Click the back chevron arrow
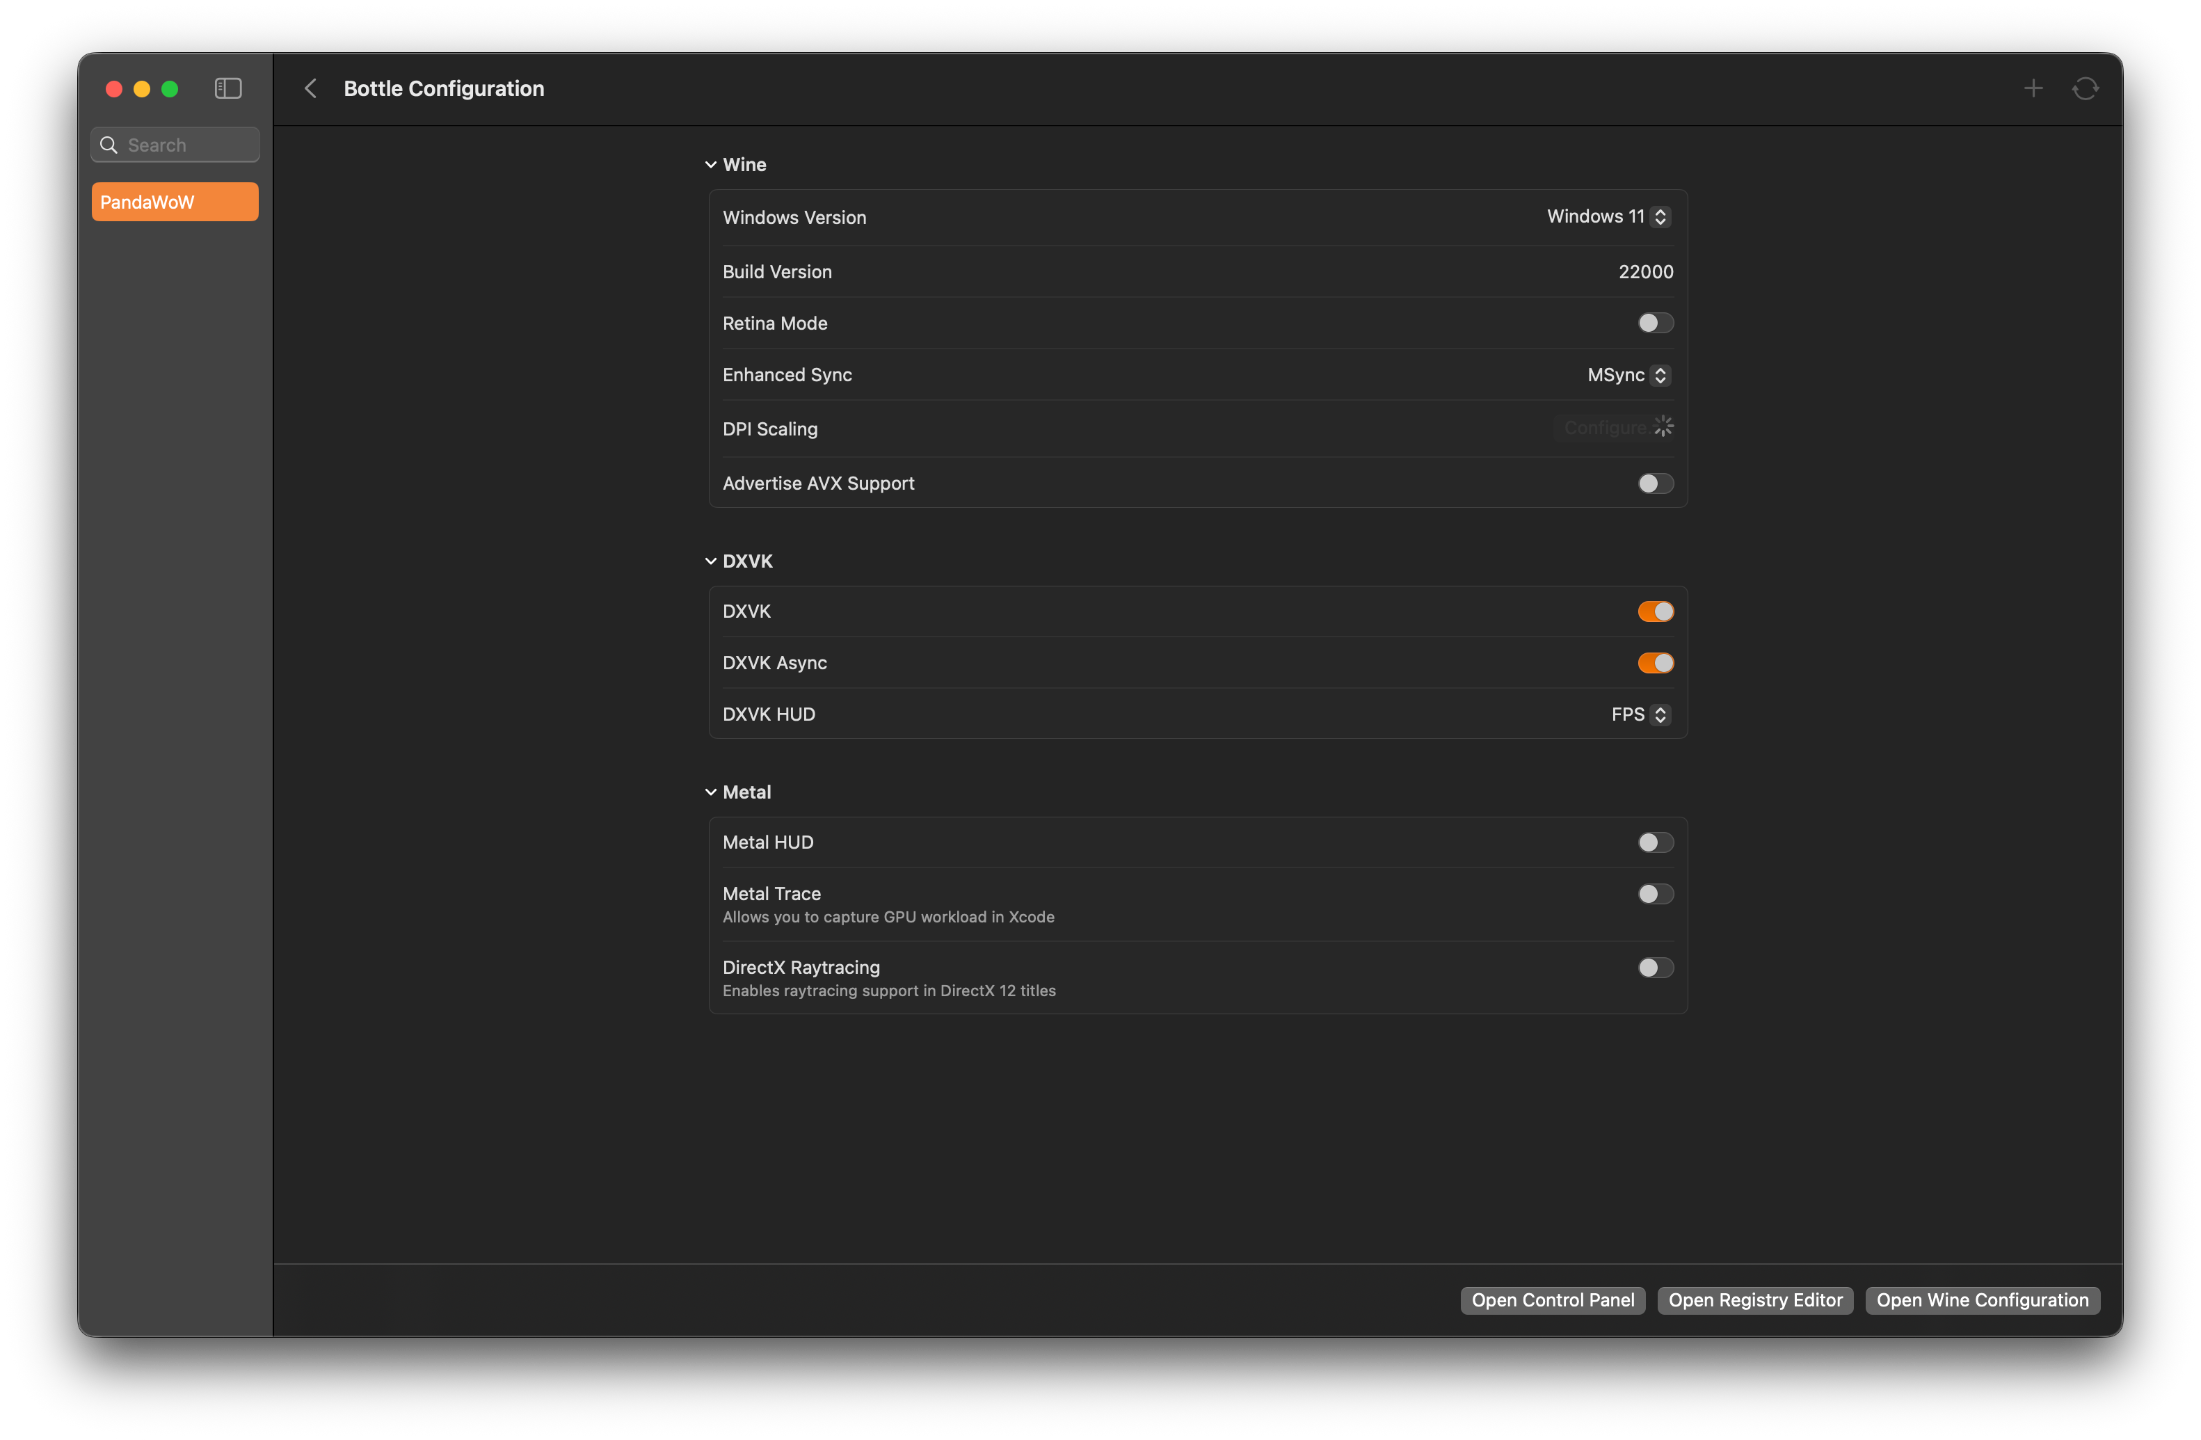 (311, 89)
